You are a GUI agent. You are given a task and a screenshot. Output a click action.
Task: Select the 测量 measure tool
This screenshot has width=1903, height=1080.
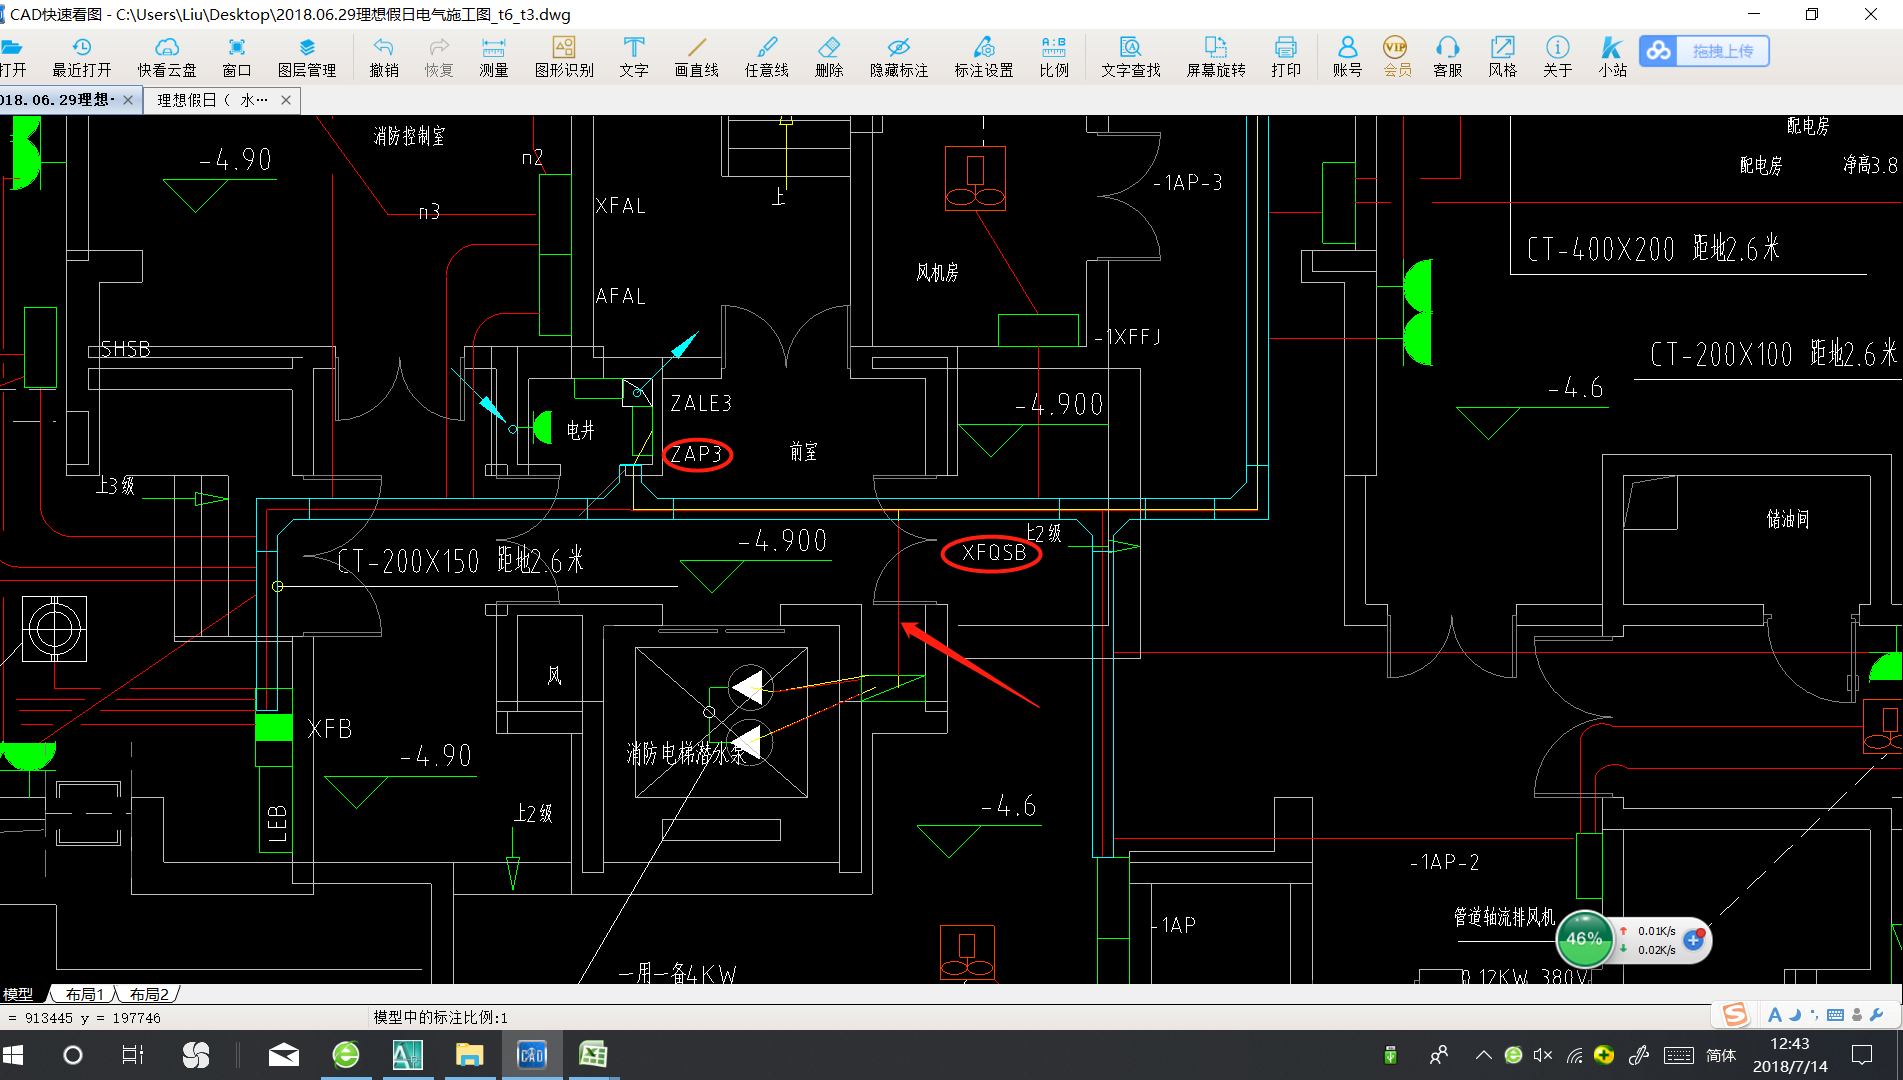tap(494, 57)
